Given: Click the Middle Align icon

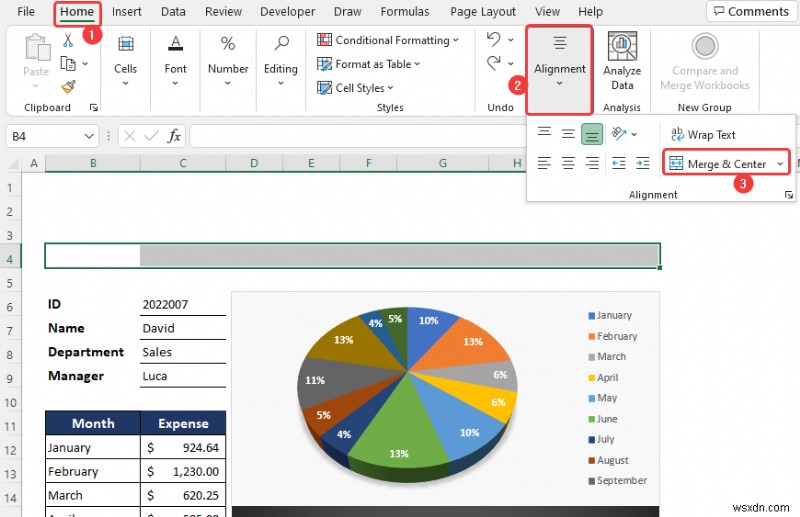Looking at the screenshot, I should tap(568, 134).
